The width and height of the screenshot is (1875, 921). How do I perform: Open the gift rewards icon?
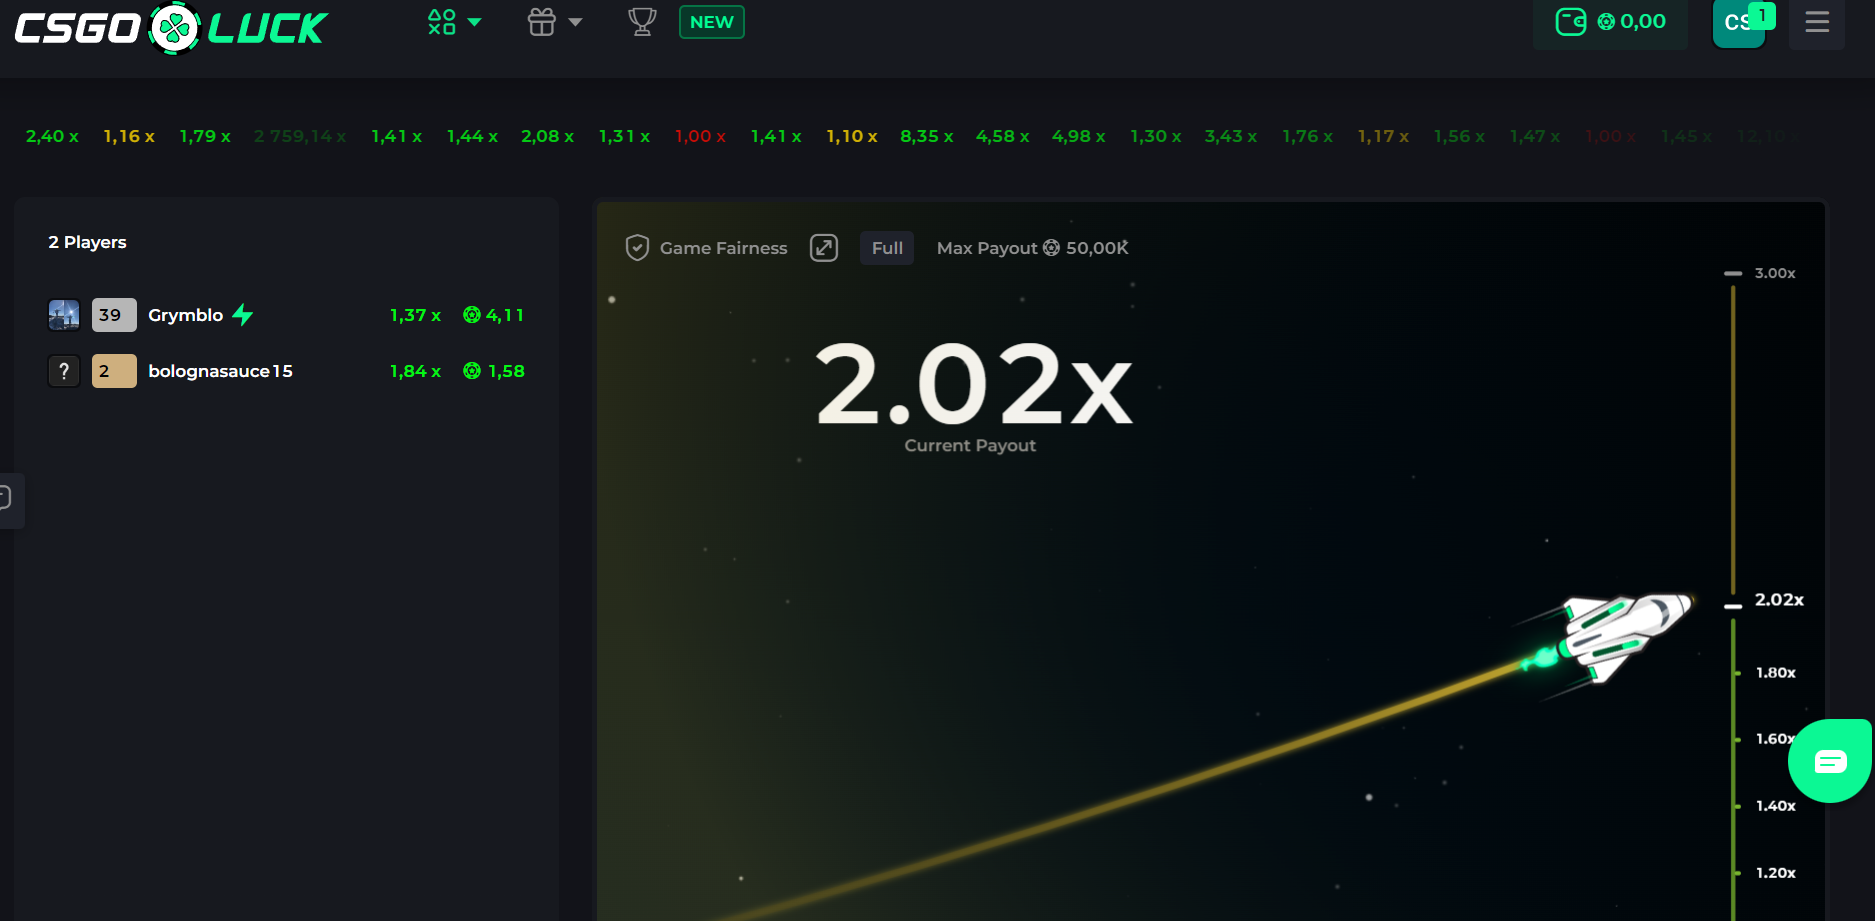pos(541,22)
